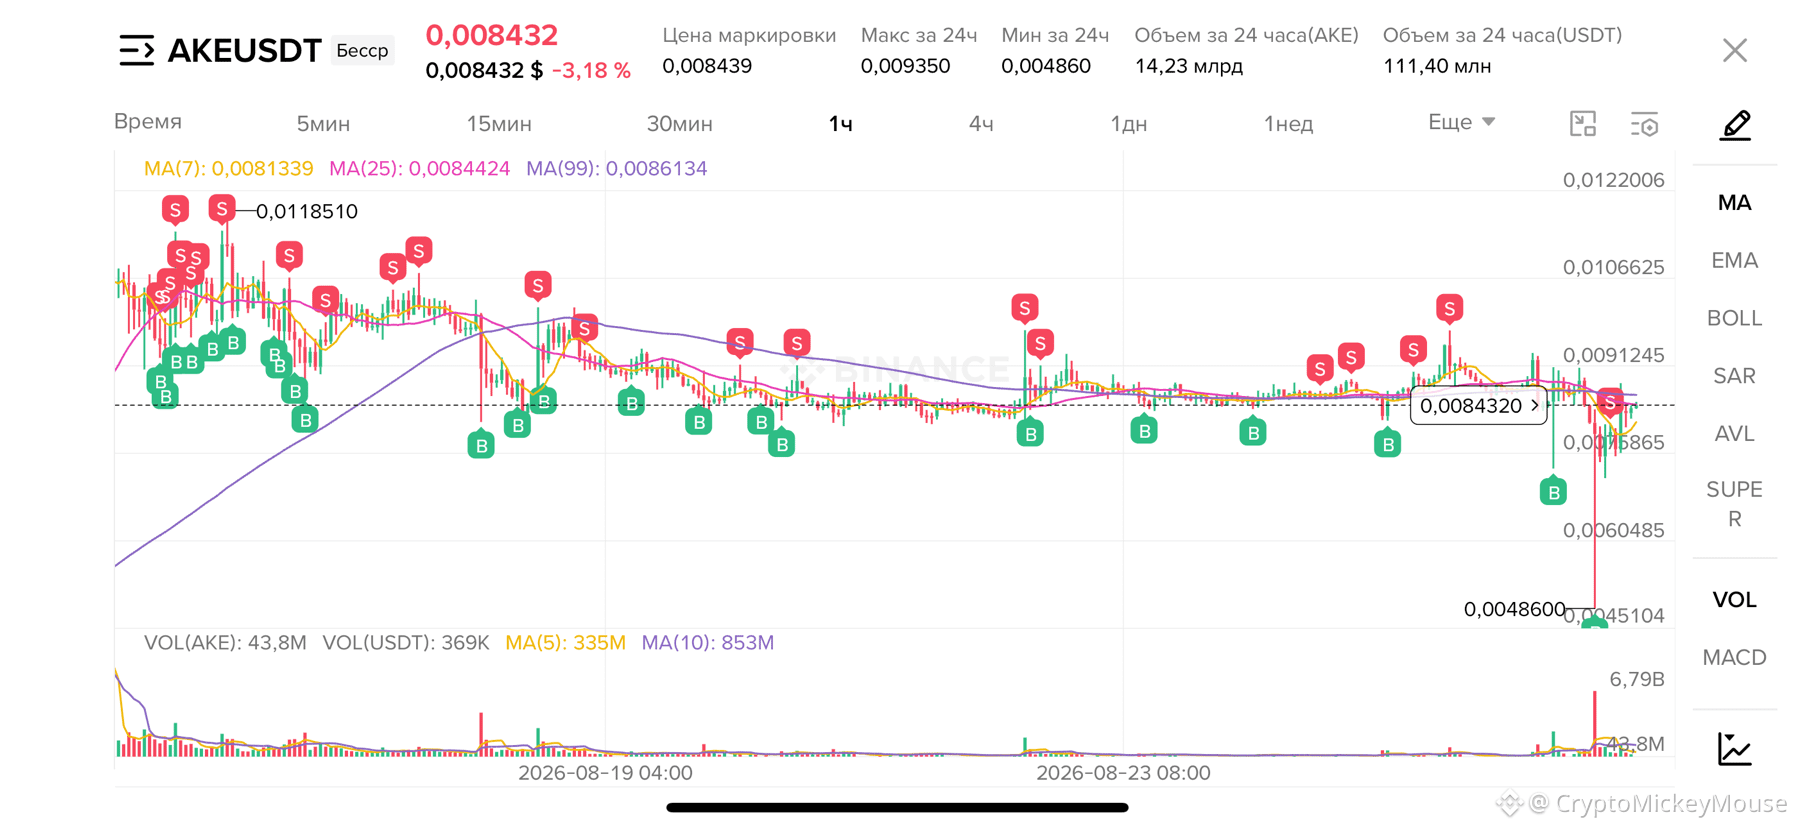Switch to the Время line view
This screenshot has width=1795, height=828.
coord(148,122)
